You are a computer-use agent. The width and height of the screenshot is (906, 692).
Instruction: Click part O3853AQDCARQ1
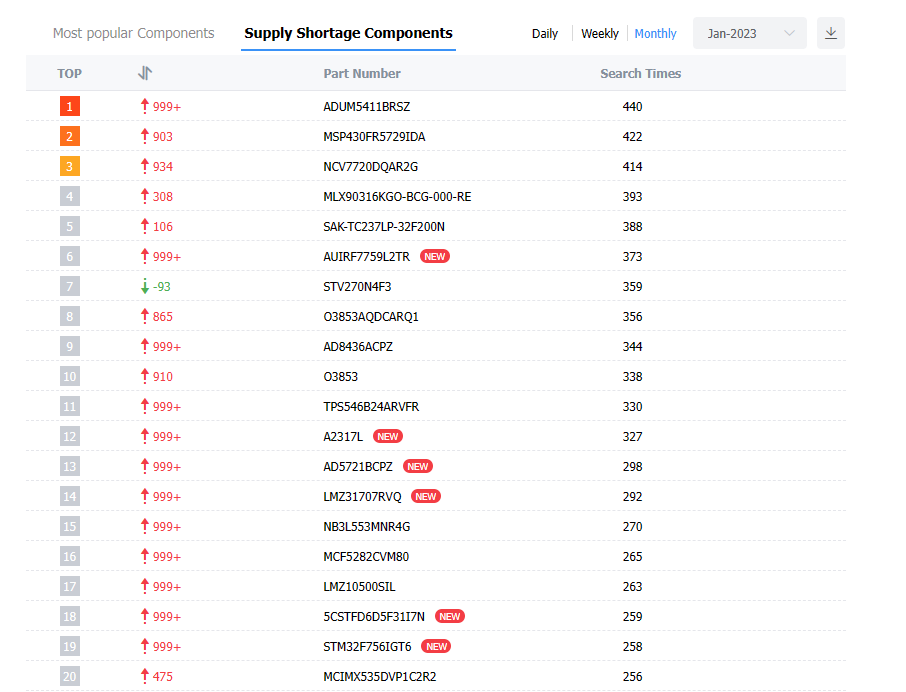371,317
